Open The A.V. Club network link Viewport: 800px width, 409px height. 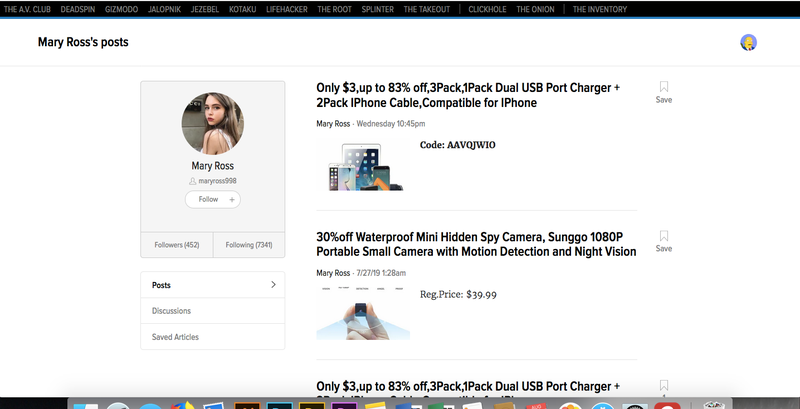coord(27,9)
